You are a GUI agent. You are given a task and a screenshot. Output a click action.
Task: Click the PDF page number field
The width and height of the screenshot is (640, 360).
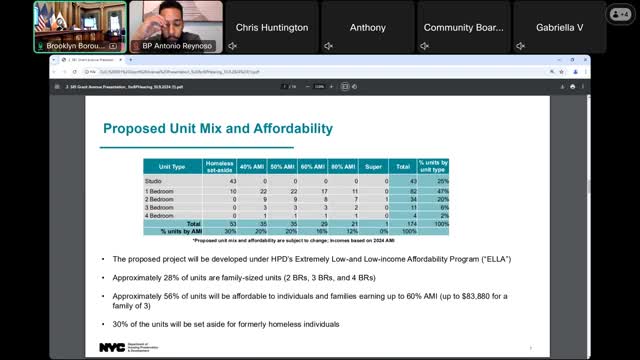(x=284, y=87)
